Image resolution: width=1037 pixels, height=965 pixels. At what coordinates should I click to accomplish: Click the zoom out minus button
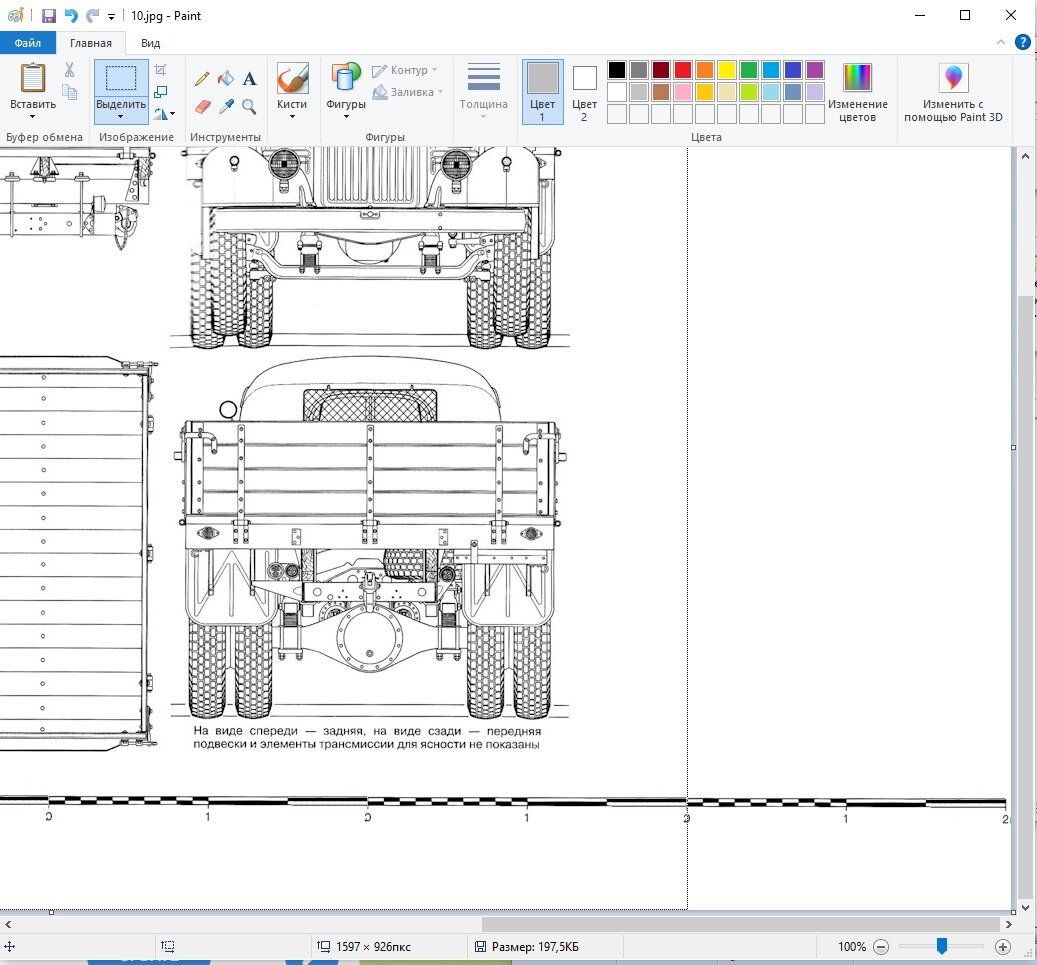tap(881, 946)
